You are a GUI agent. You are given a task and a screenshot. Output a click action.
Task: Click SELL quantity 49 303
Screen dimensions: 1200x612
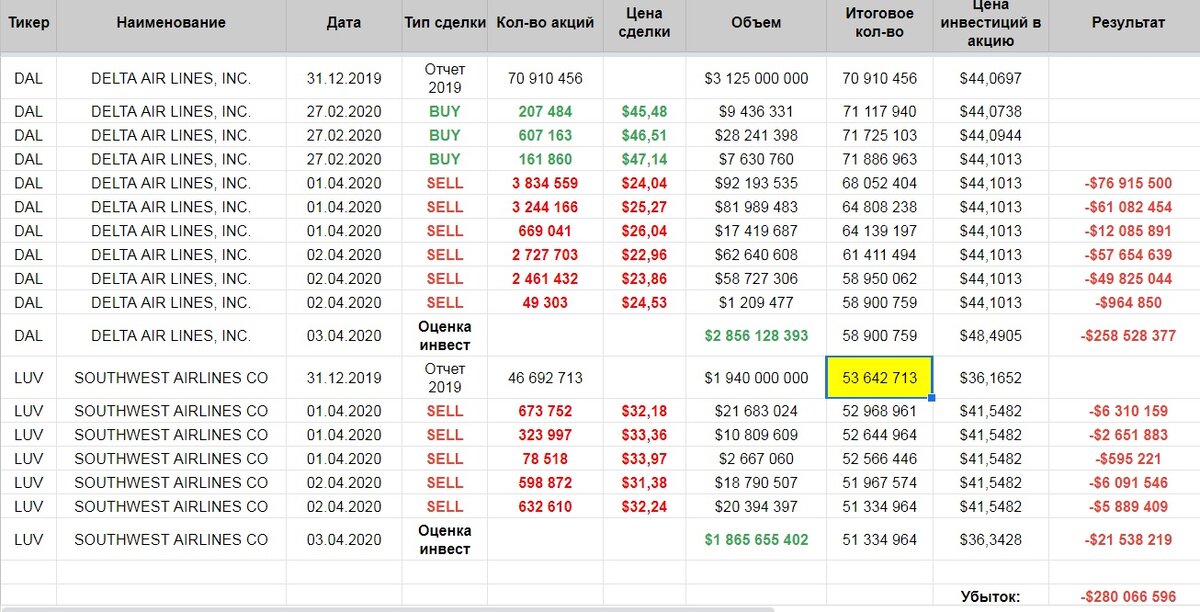click(x=546, y=303)
